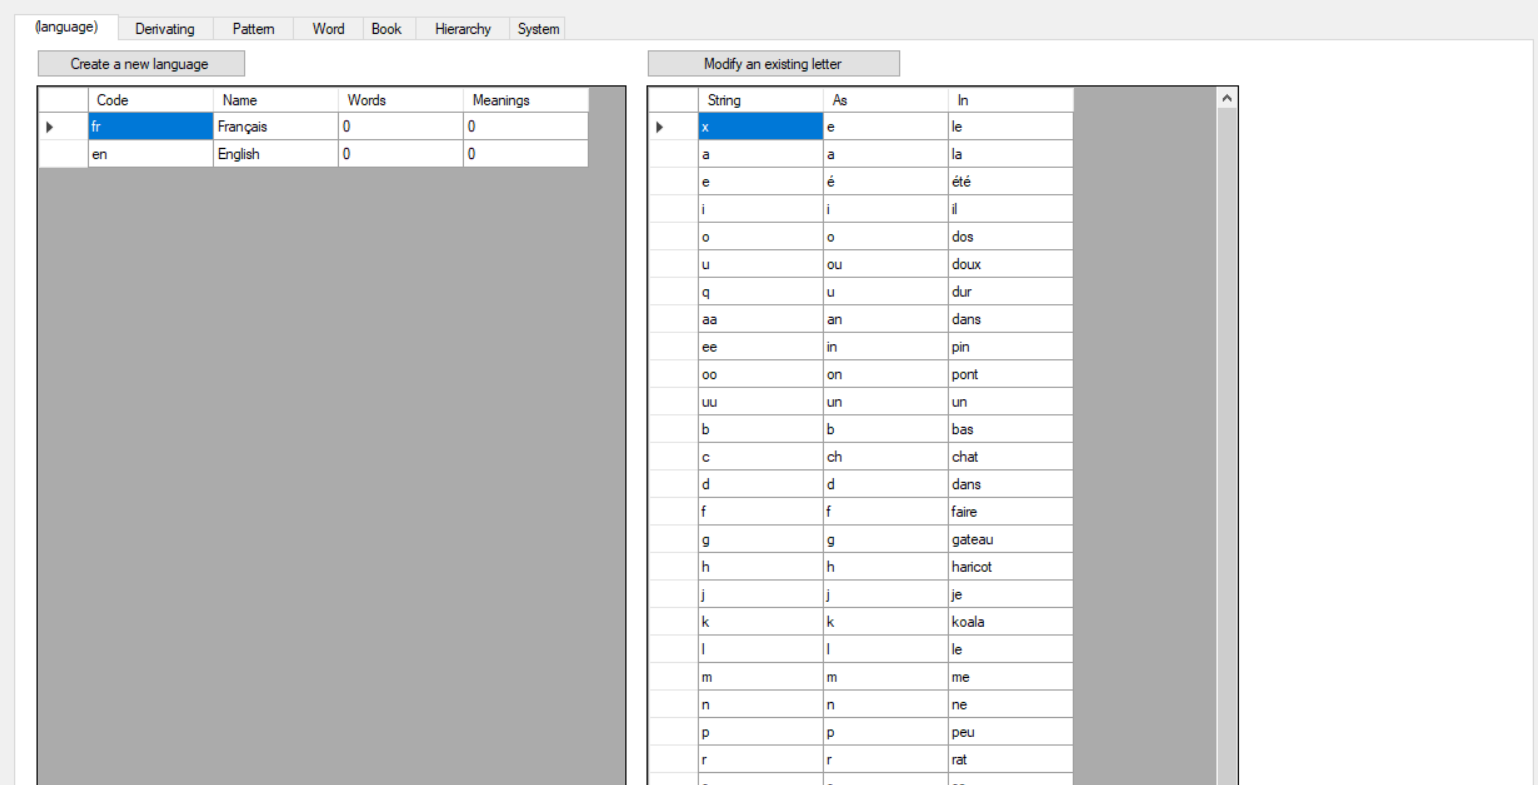Select the fr code cell
Viewport: 1538px width, 785px height.
click(x=149, y=126)
